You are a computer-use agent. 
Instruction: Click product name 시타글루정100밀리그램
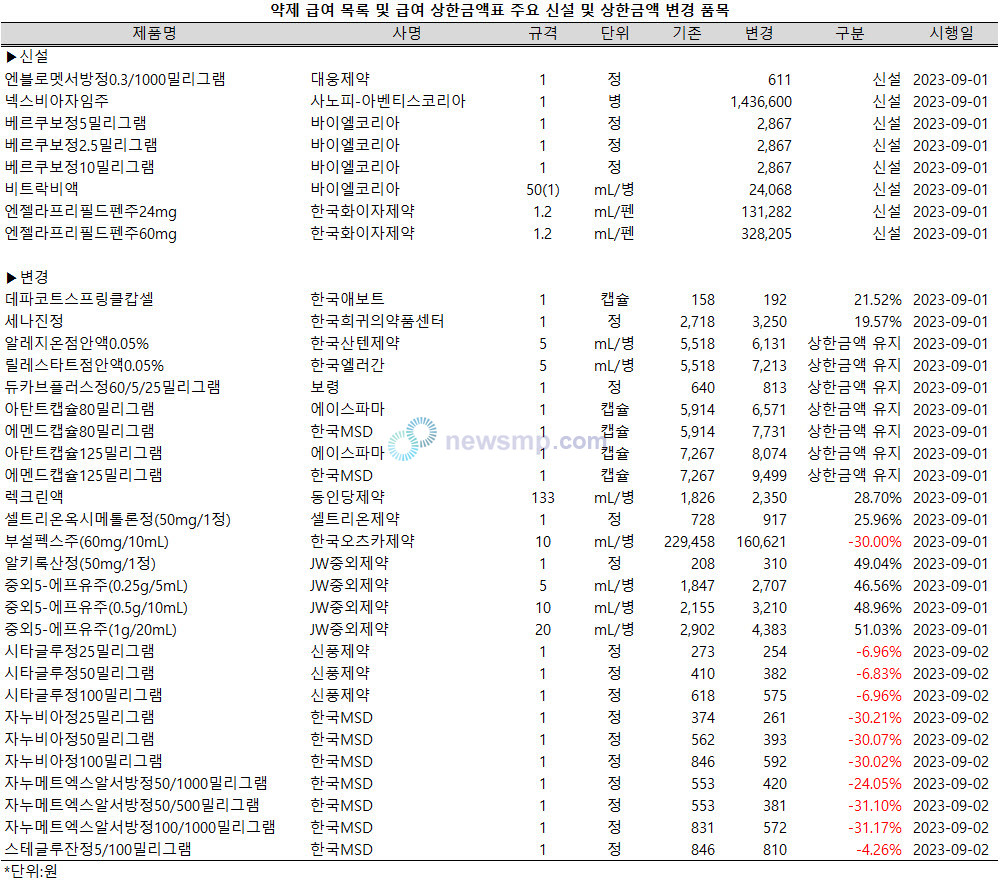[x=84, y=696]
